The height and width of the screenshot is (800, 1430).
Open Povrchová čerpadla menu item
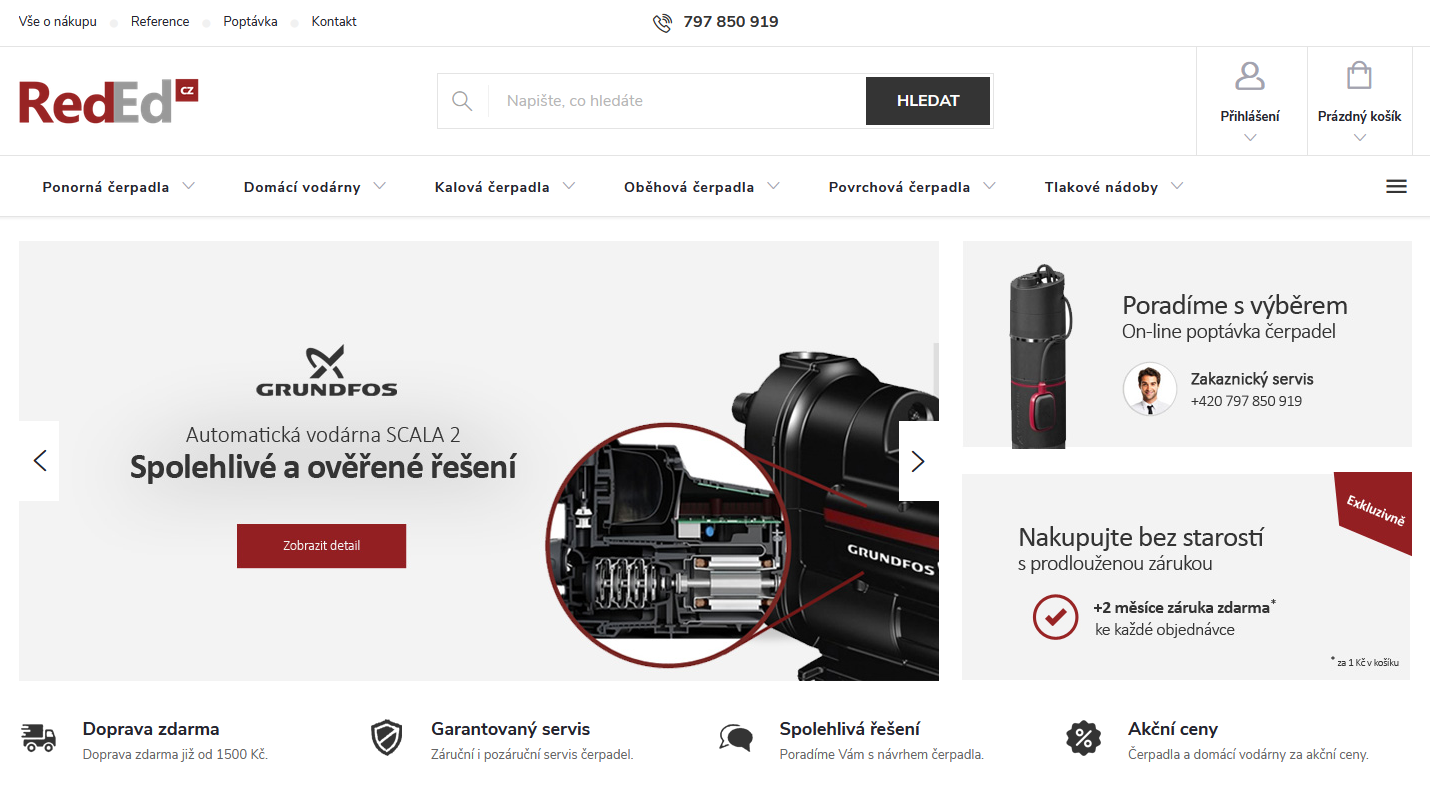[900, 187]
